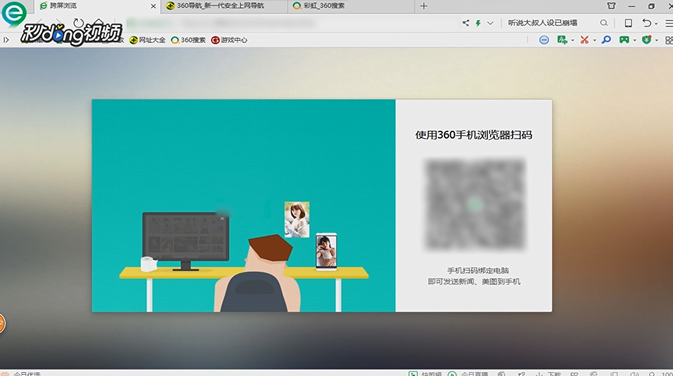Expand the bookmarks bar sidebar arrow
Viewport: 673px width, 376px height.
click(6, 40)
